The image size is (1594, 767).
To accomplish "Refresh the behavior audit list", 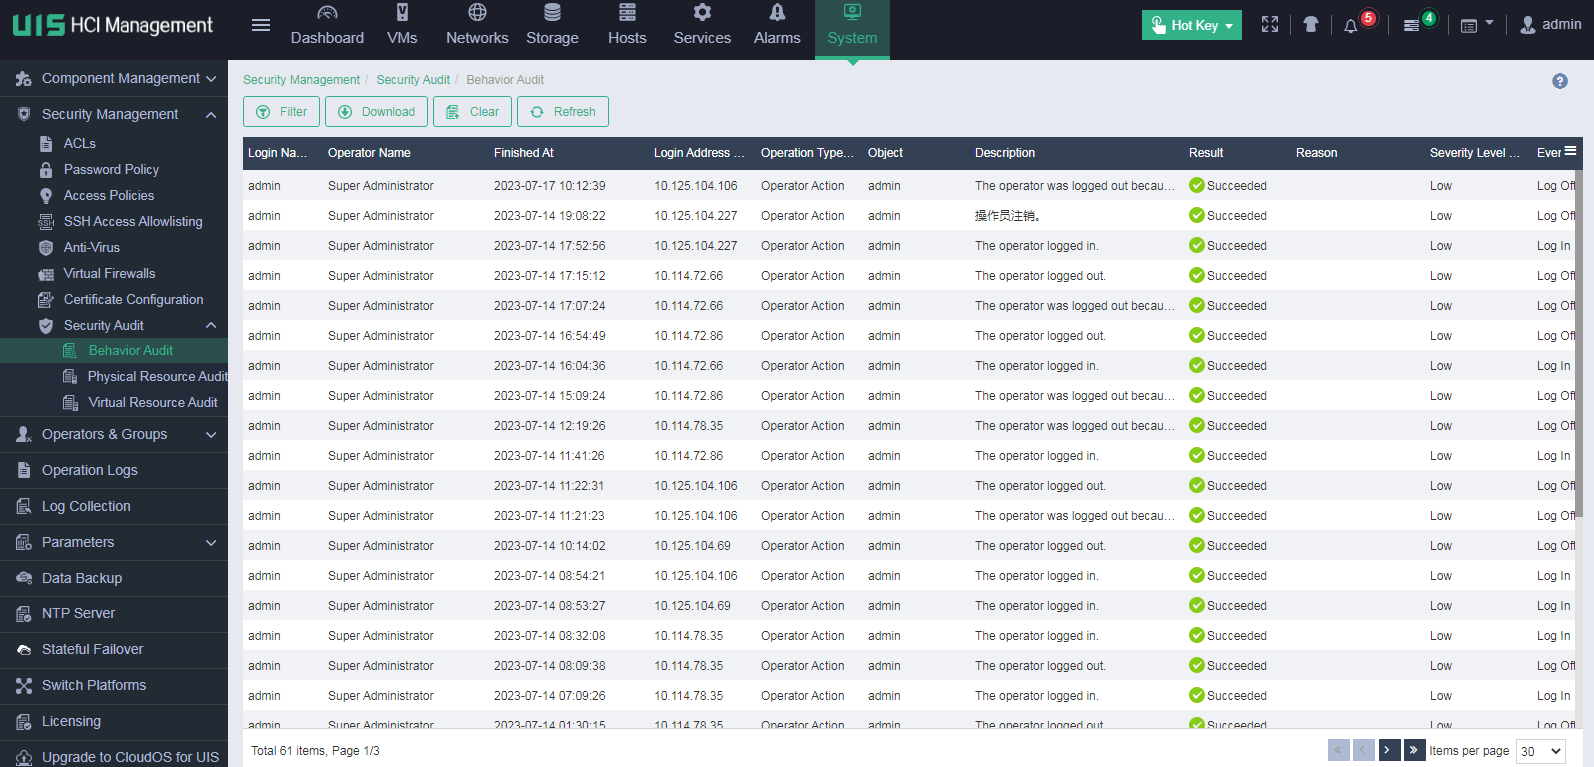I will (x=563, y=112).
